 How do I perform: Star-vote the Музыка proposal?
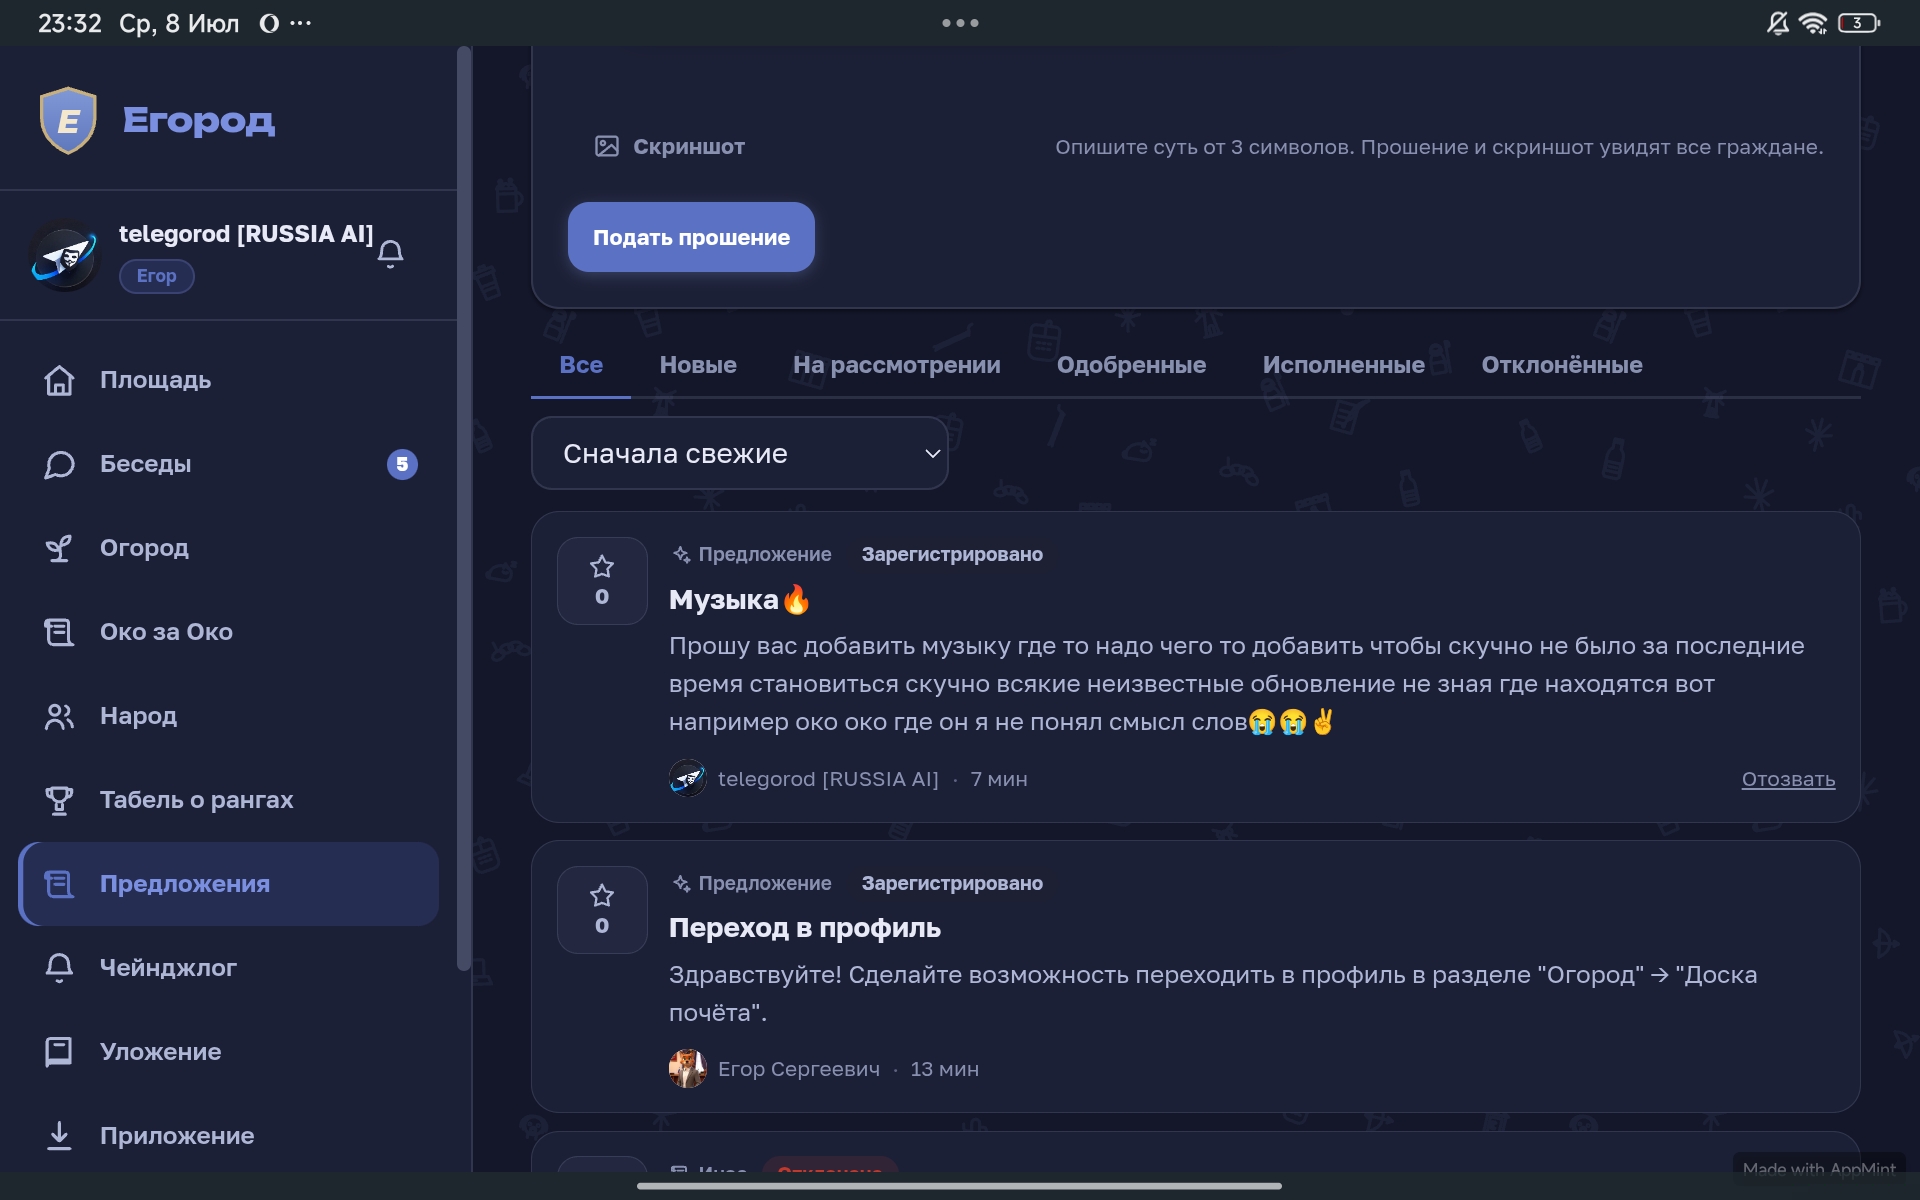602,581
